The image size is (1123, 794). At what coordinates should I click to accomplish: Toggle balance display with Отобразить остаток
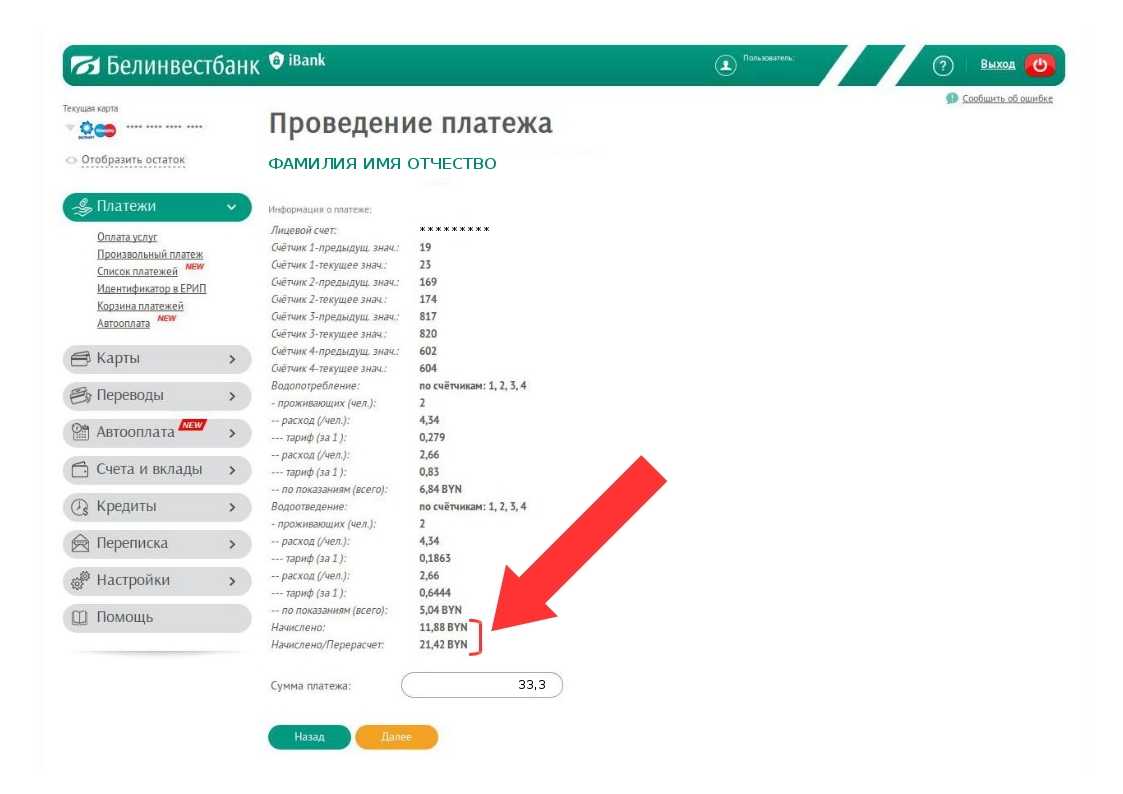point(133,160)
